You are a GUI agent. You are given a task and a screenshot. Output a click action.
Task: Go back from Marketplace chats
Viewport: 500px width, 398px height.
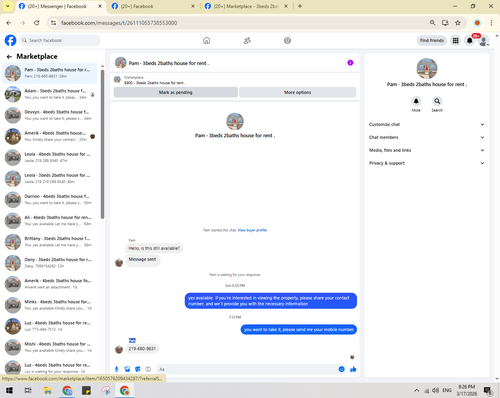9,57
